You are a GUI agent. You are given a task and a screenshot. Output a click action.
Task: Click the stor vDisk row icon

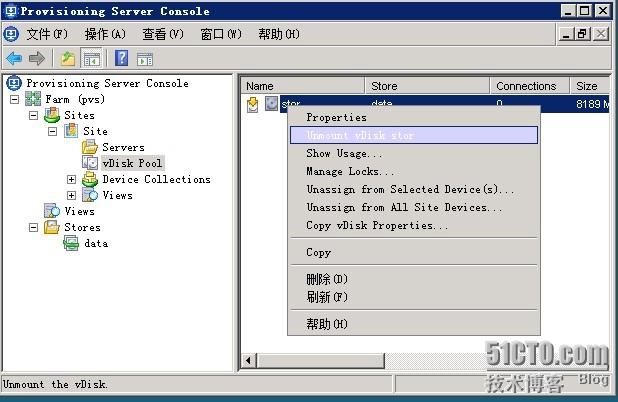[271, 104]
